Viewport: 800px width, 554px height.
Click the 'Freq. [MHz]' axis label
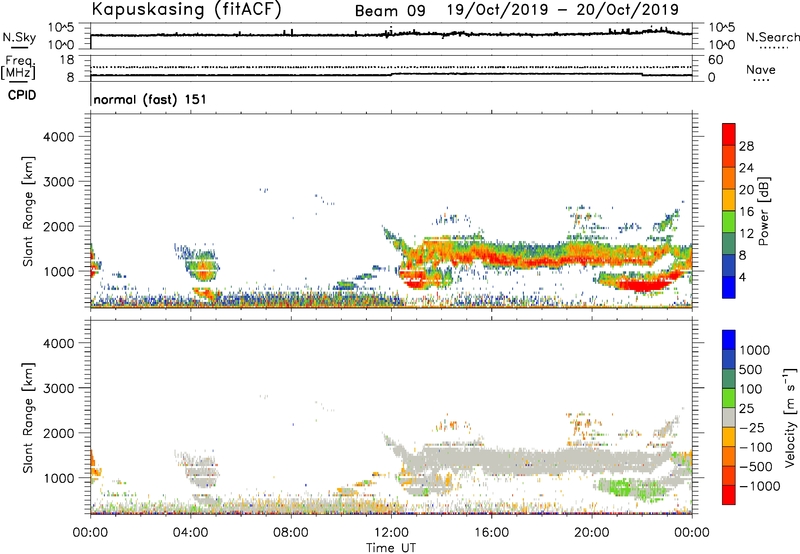(19, 68)
